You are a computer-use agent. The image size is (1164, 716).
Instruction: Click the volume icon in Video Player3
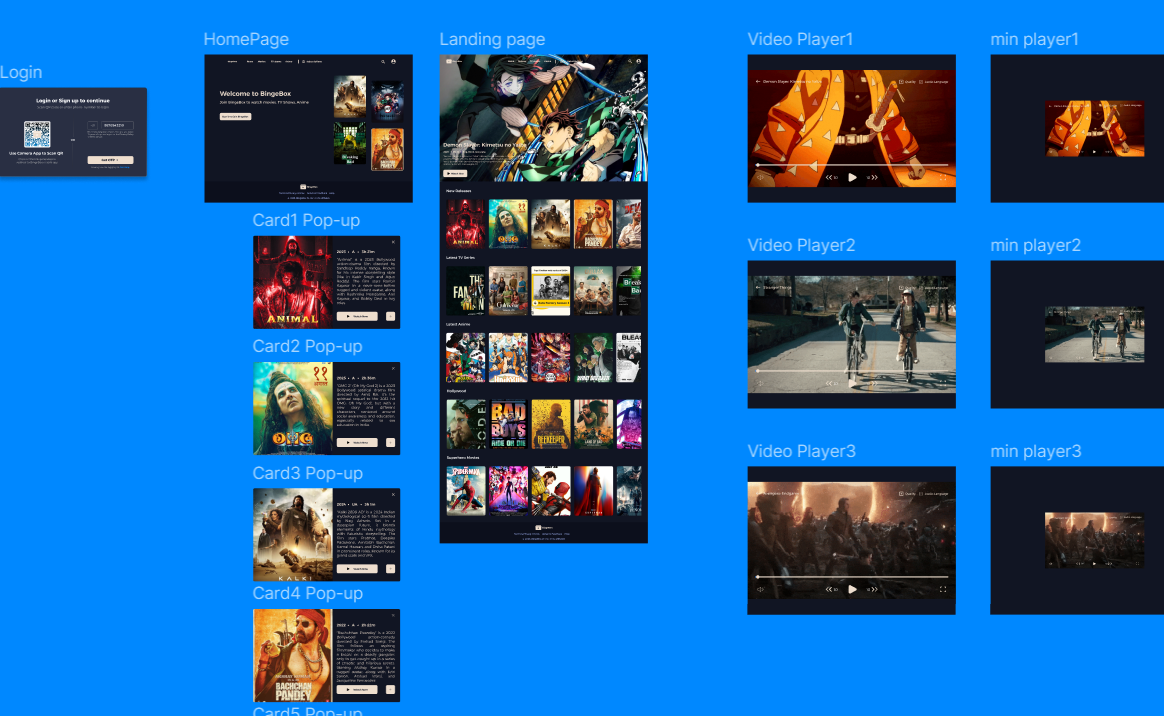coord(760,589)
